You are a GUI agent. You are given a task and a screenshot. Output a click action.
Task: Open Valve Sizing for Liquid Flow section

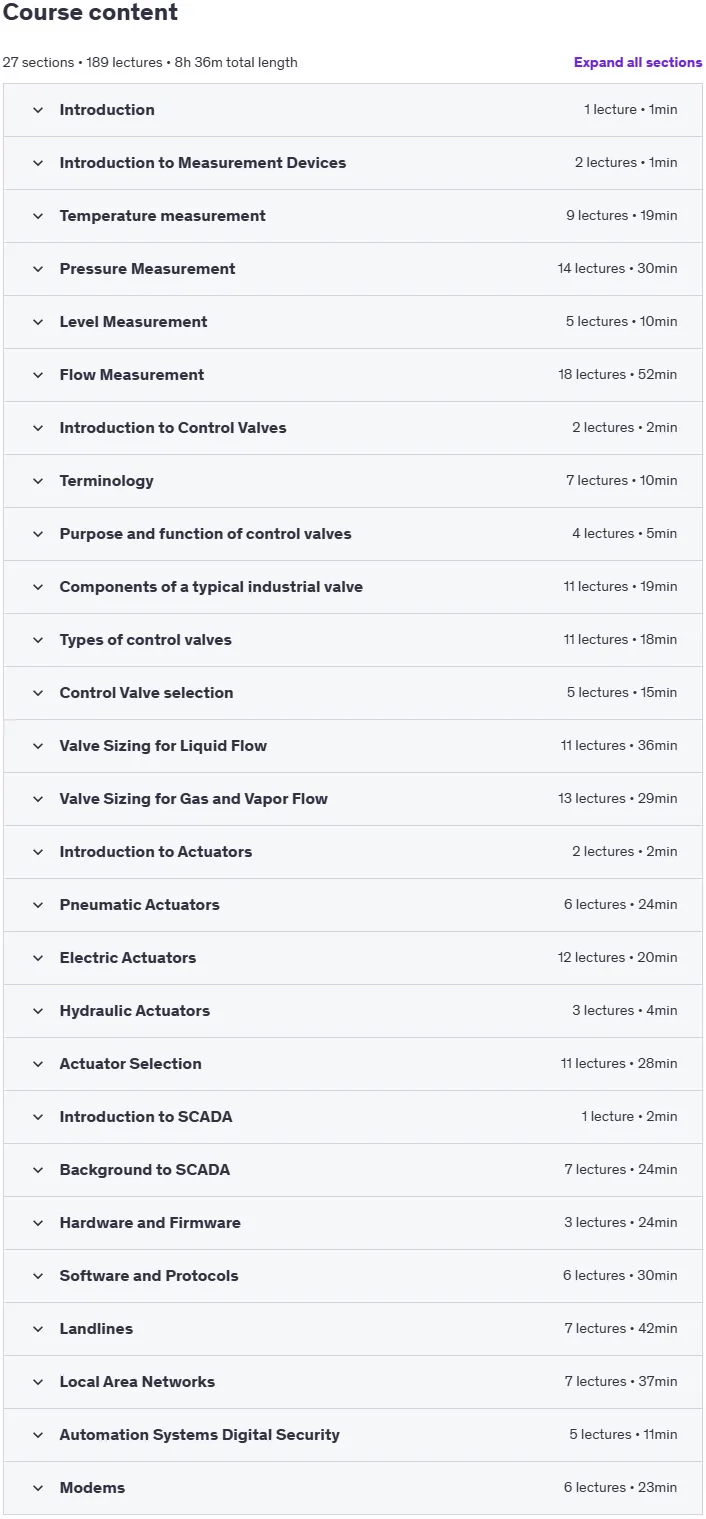[x=353, y=746]
